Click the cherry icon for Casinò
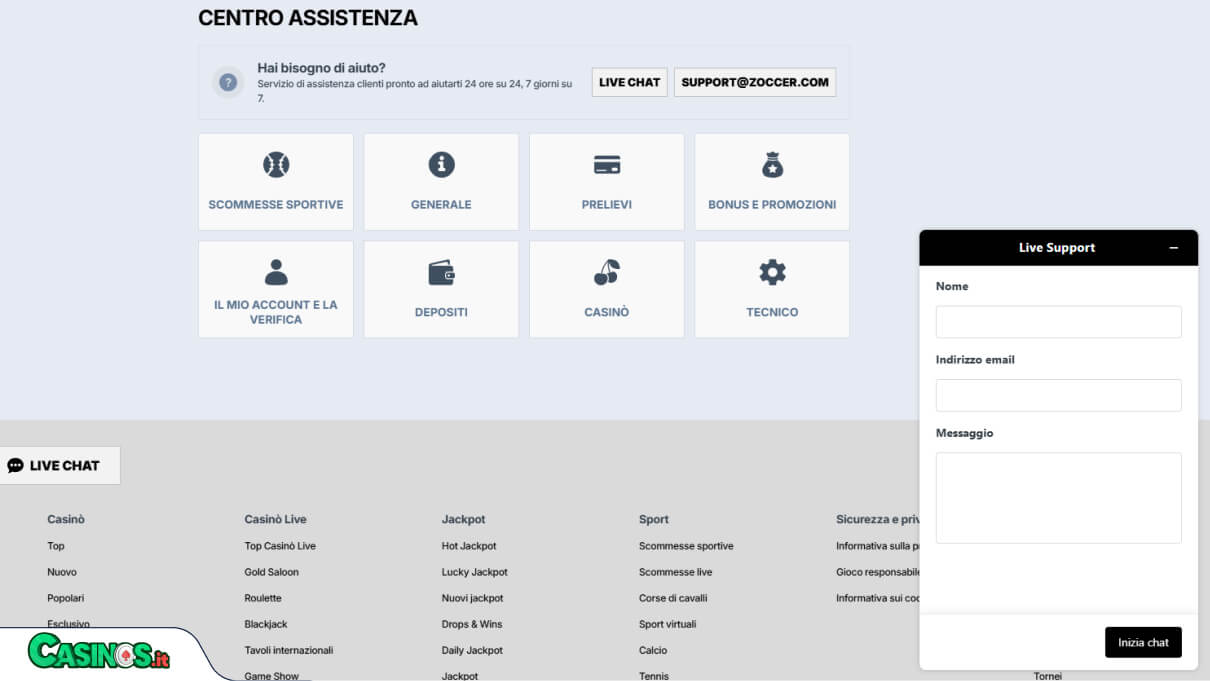The height and width of the screenshot is (681, 1210). 607,272
